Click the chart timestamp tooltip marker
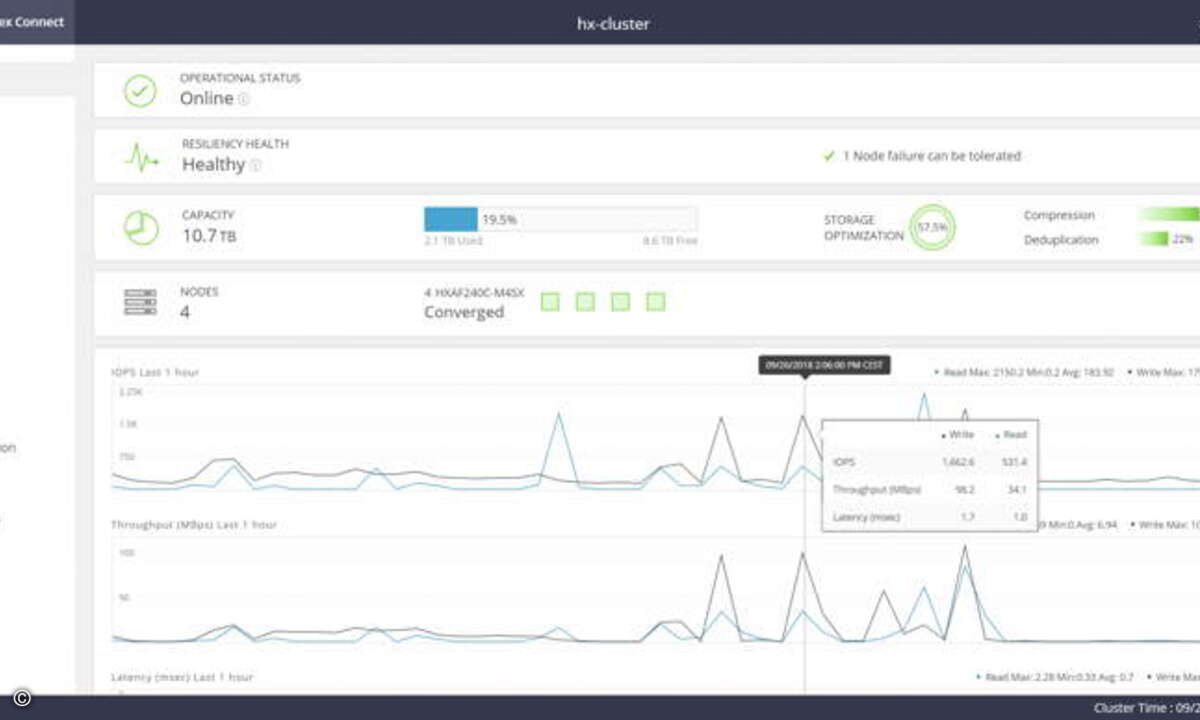This screenshot has width=1200, height=720. pyautogui.click(x=824, y=366)
